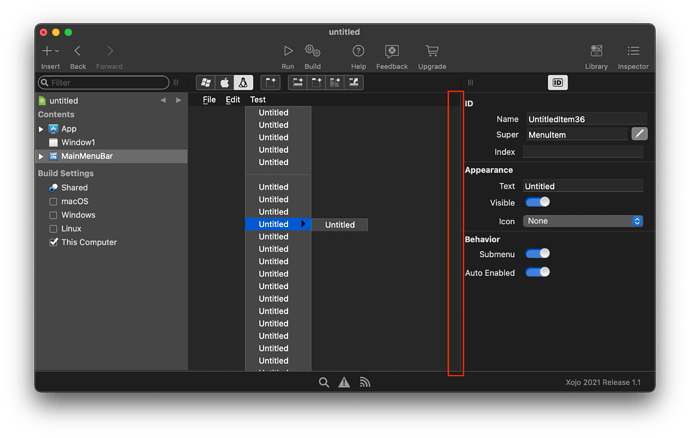
Task: Click the Upgrade cart icon
Action: [432, 51]
